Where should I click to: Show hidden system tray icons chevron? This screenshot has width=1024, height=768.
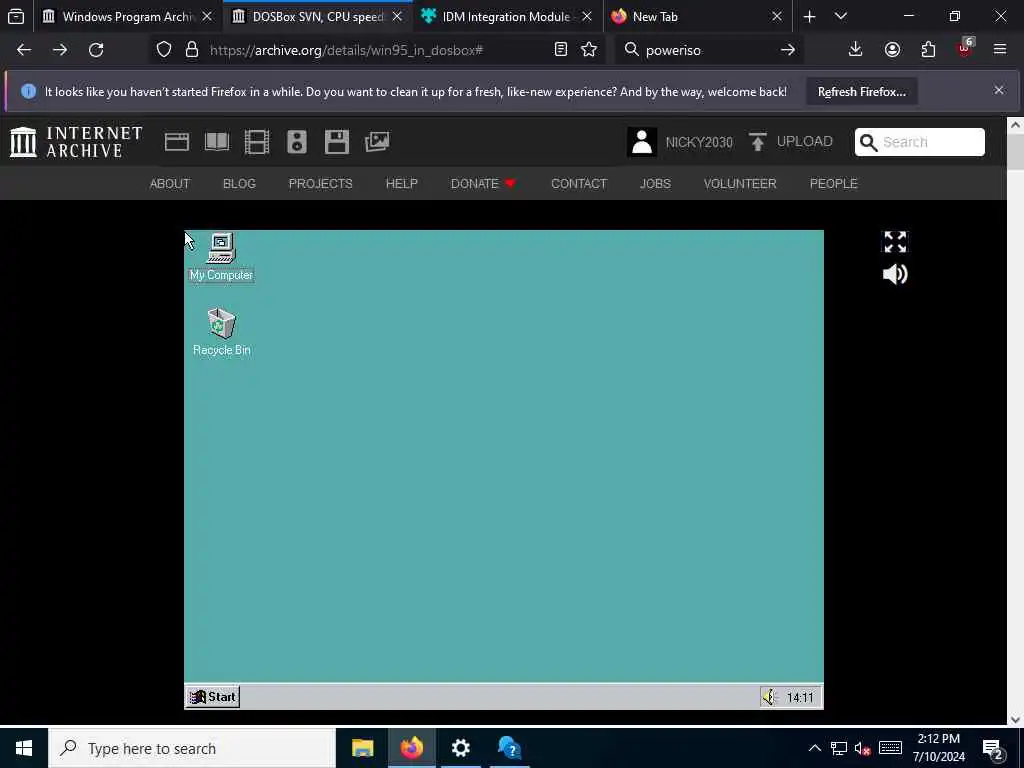(814, 748)
